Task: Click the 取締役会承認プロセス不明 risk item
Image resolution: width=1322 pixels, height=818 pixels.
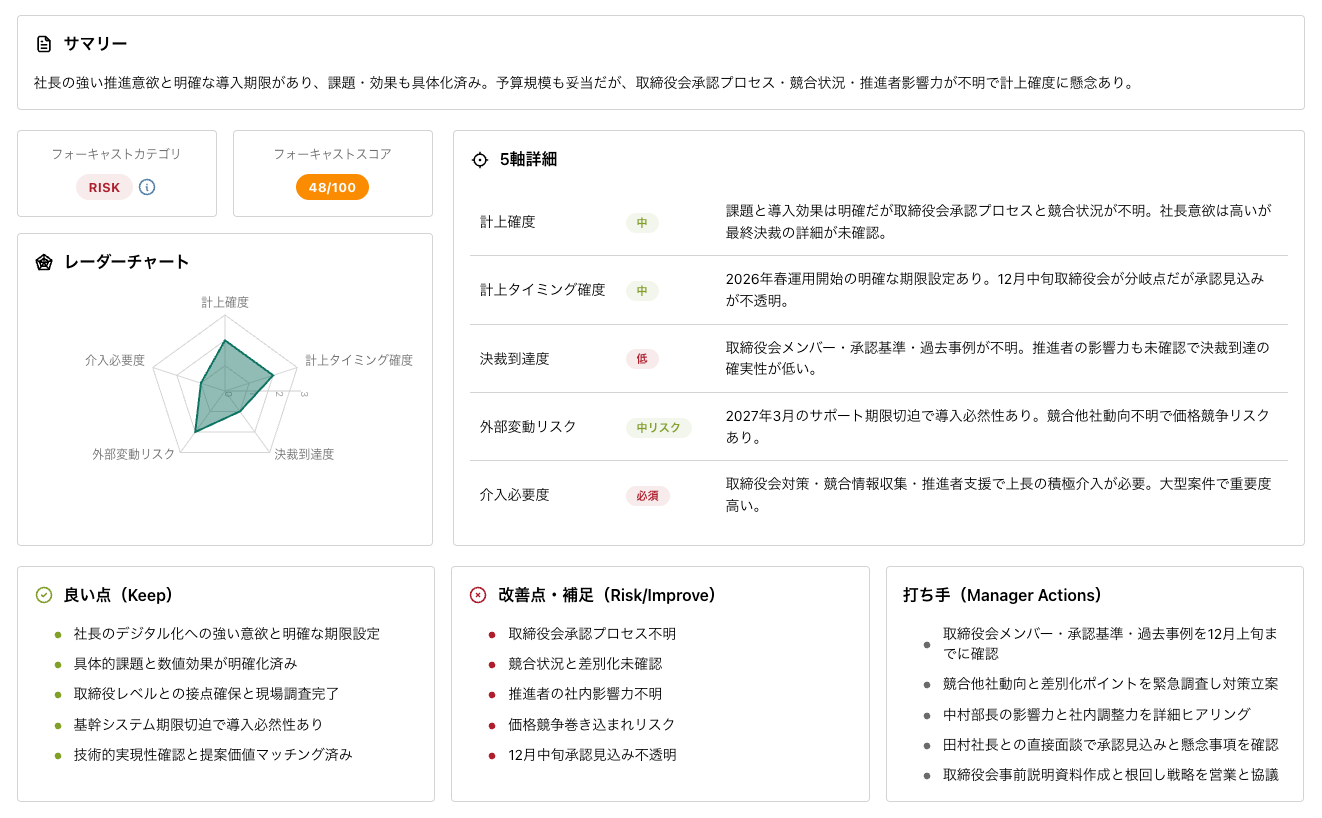Action: point(592,634)
